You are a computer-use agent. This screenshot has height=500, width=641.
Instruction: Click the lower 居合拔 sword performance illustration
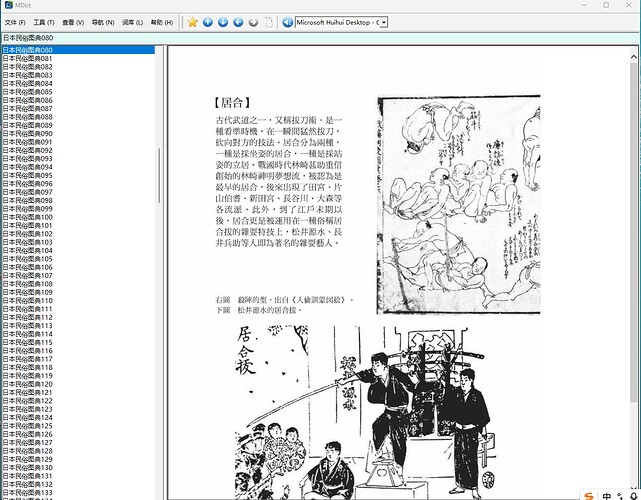[366, 412]
